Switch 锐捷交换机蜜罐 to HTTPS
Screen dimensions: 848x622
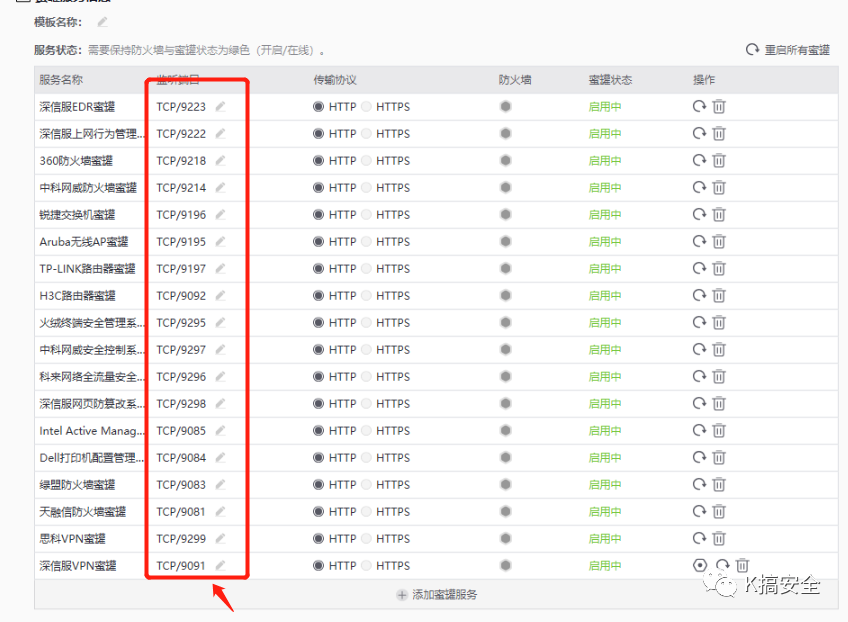coord(366,215)
